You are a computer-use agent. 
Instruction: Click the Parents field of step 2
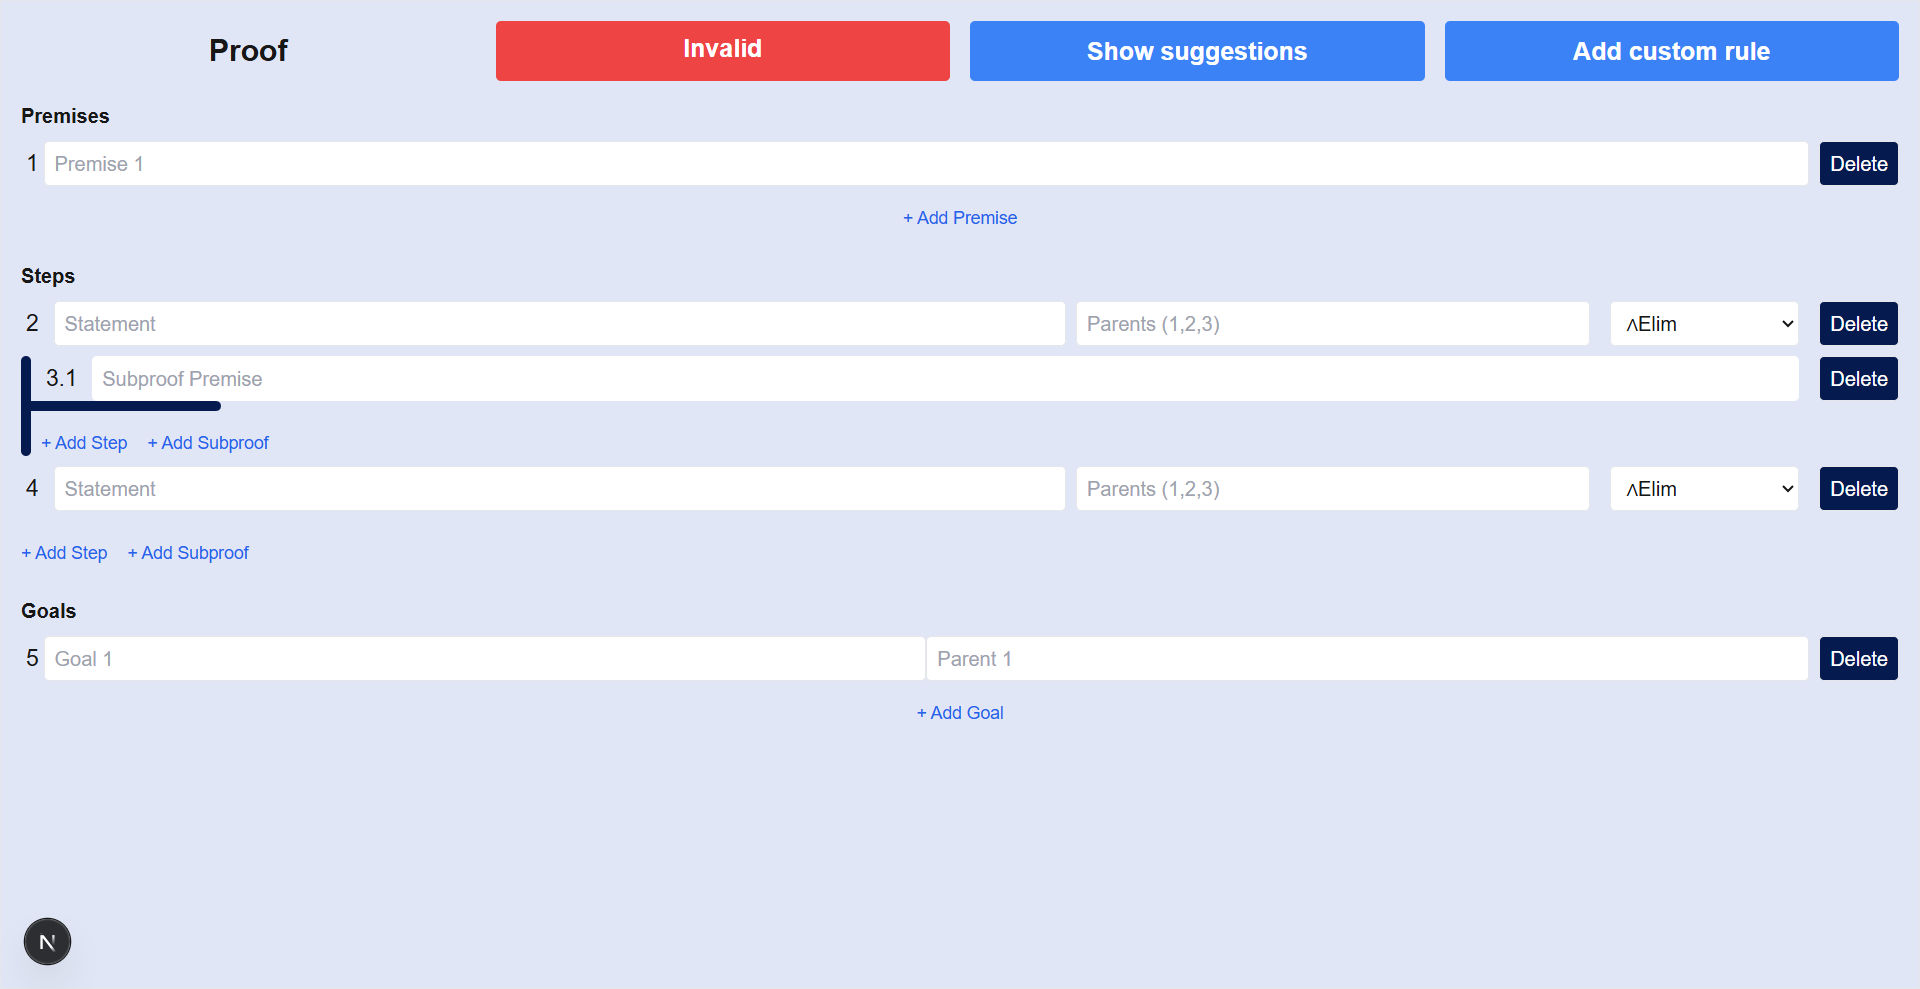click(1331, 323)
